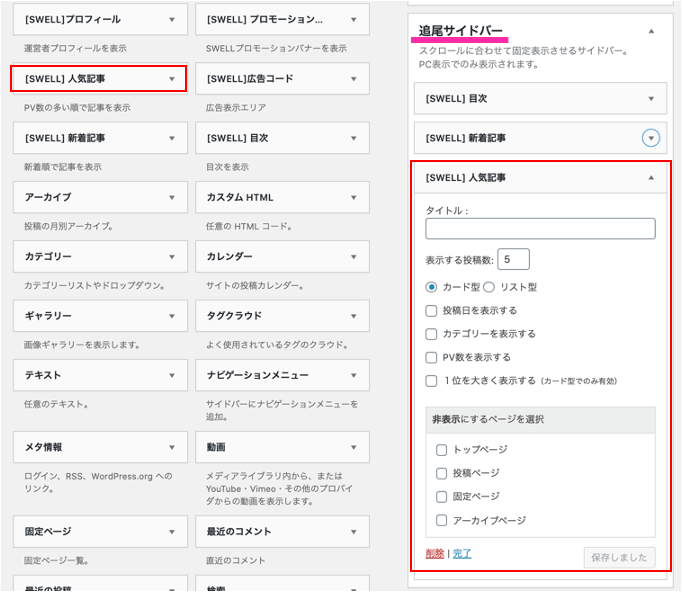
Task: Check 固定ページ under hidden pages
Action: click(441, 497)
